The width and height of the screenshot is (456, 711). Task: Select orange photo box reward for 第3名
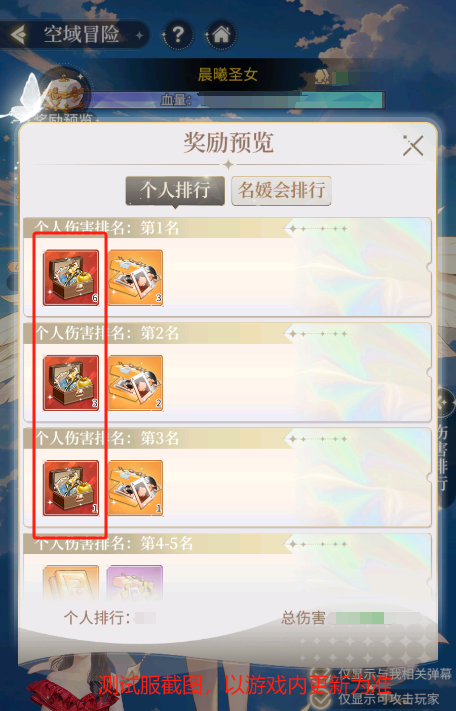click(135, 488)
